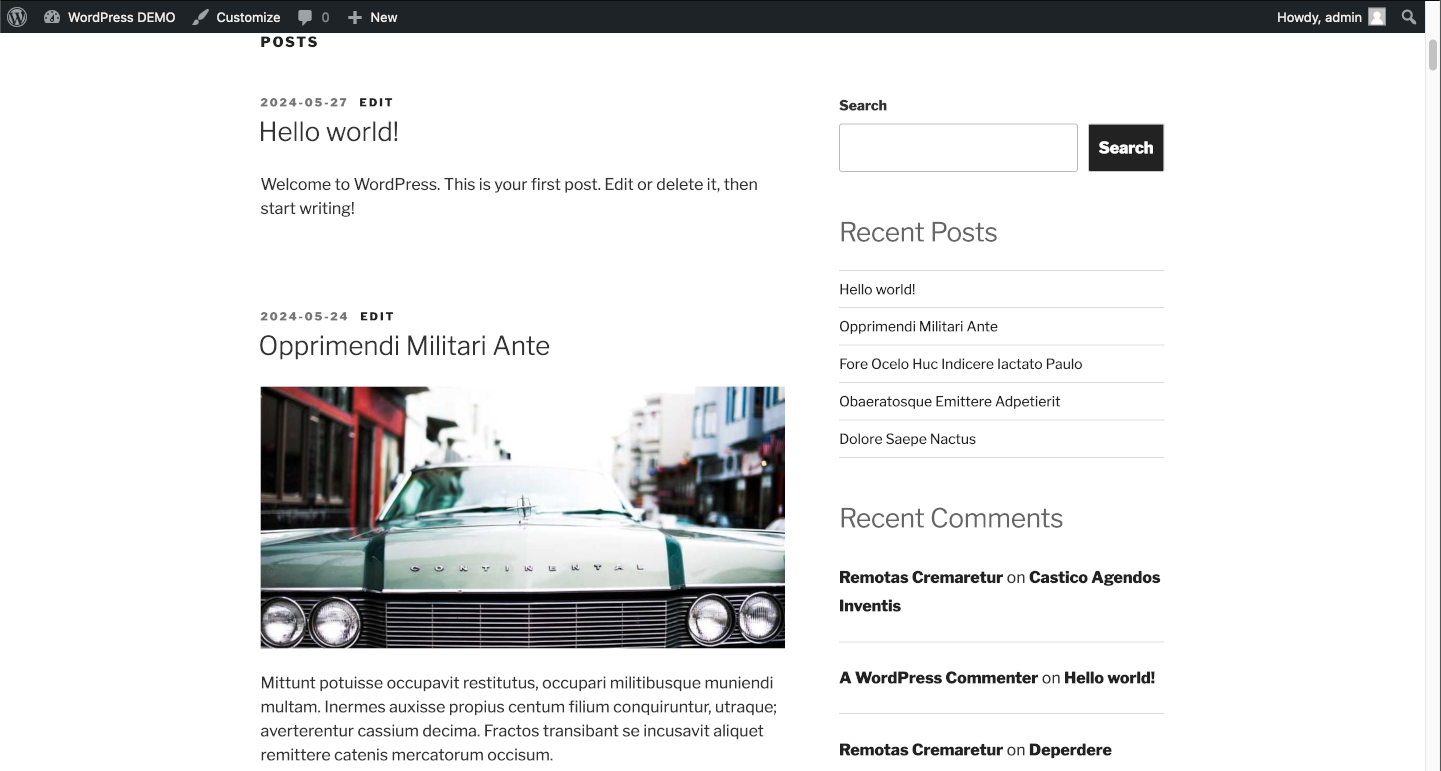Open the Opprimendi Militari Ante post title
Viewport: 1441px width, 771px height.
point(404,346)
